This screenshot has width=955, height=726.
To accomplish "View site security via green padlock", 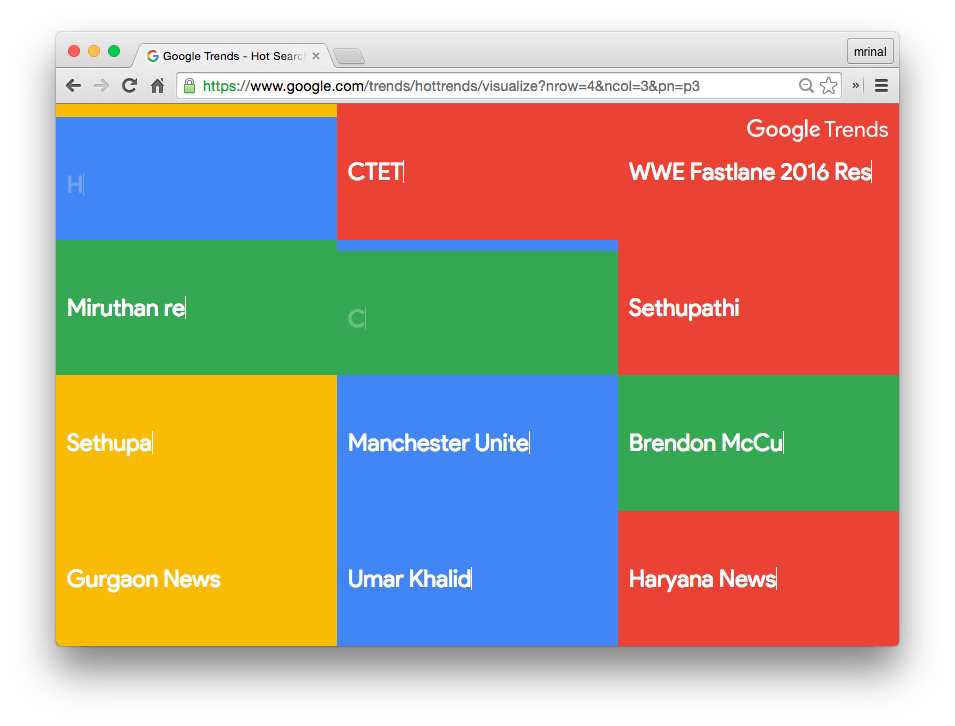I will pyautogui.click(x=189, y=86).
